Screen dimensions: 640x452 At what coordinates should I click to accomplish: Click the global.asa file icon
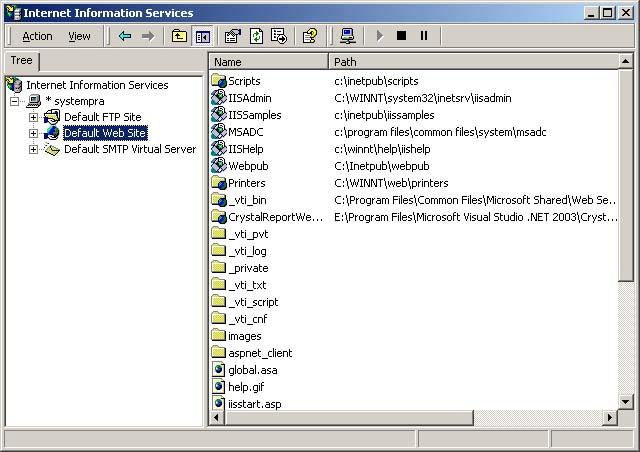[x=219, y=370]
